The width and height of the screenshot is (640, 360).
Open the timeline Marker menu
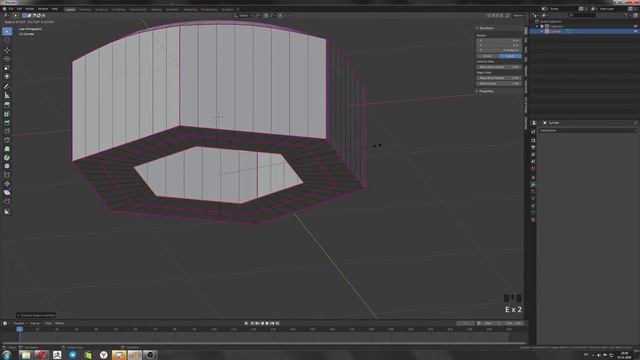[60, 323]
